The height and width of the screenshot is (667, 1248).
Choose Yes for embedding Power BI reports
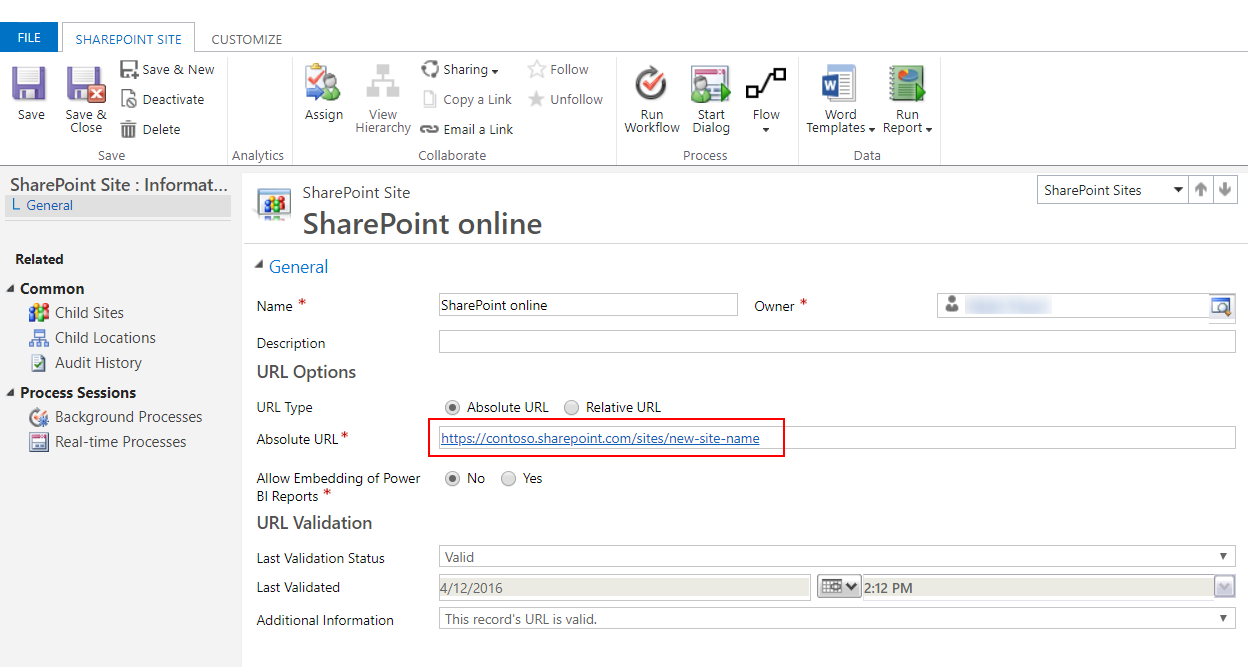click(508, 478)
